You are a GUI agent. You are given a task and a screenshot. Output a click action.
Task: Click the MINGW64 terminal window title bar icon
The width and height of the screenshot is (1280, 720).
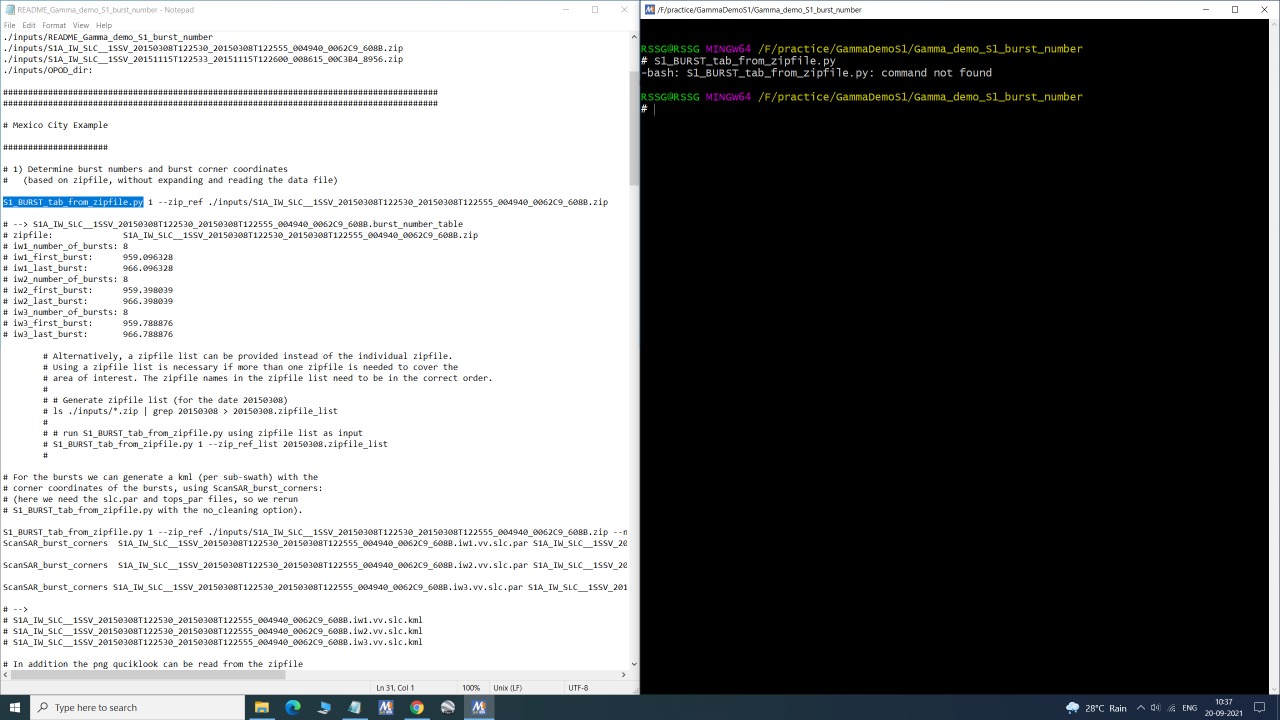pos(650,10)
